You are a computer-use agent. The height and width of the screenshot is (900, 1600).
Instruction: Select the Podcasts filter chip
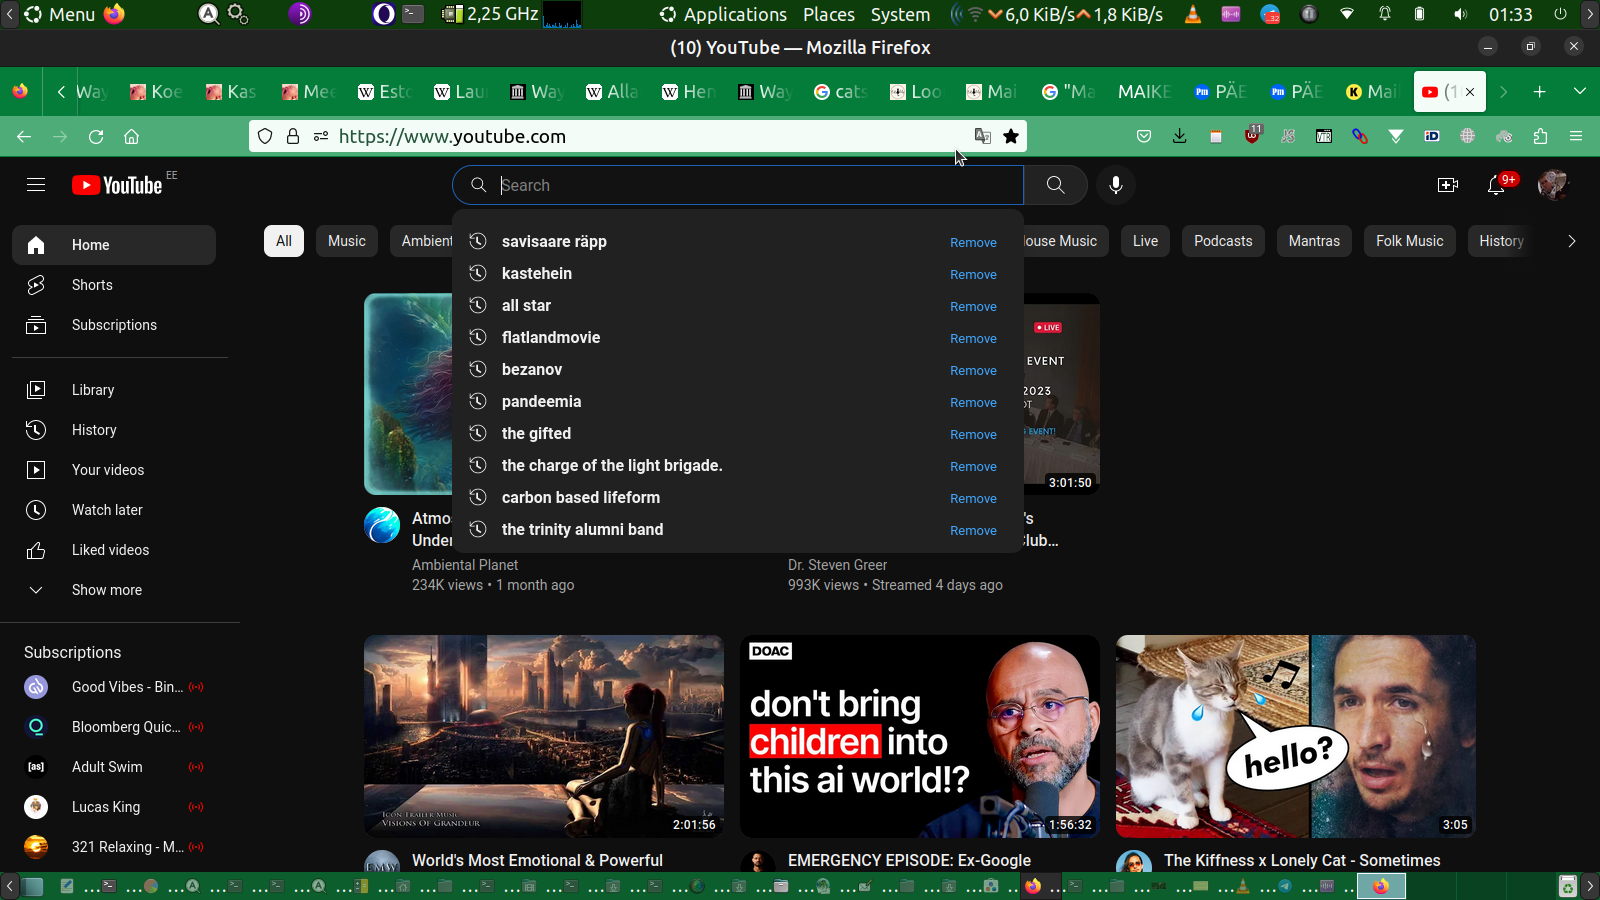tap(1223, 241)
